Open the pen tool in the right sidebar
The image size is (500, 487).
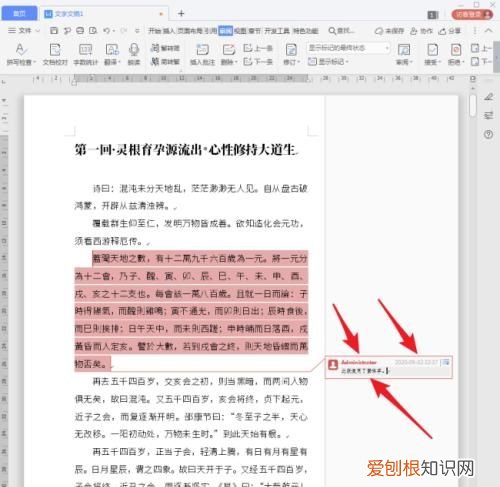click(489, 97)
